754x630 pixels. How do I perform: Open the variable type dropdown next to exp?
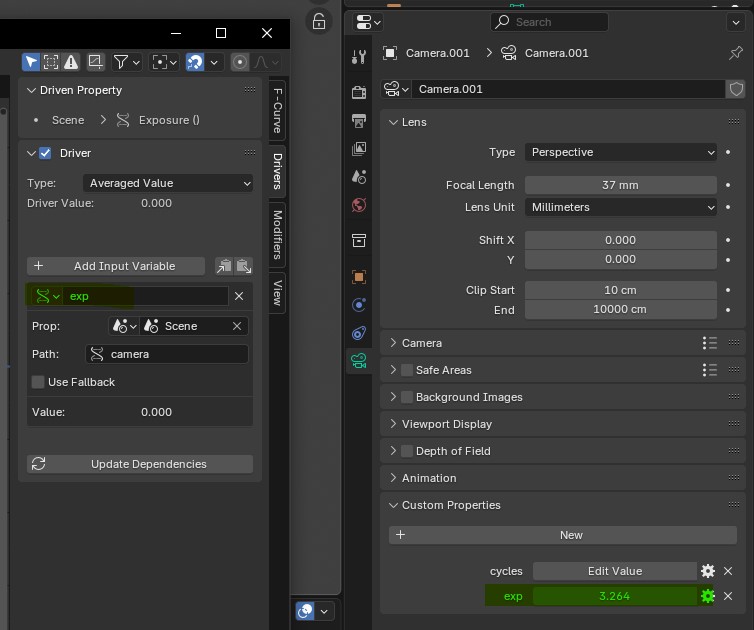click(x=47, y=296)
